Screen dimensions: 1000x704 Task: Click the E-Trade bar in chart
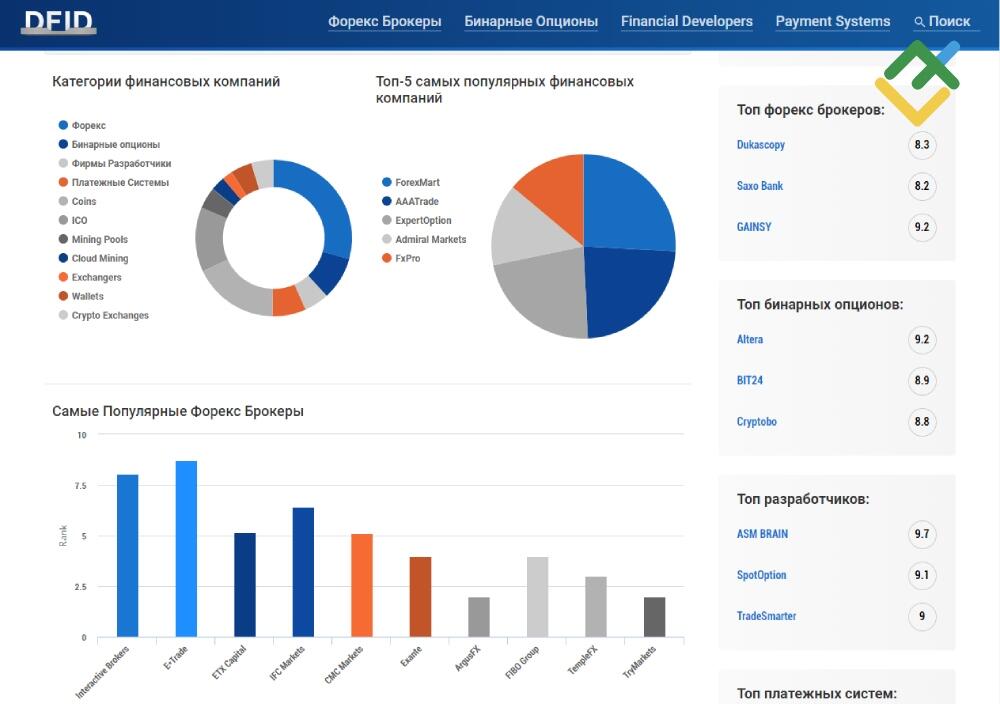186,548
